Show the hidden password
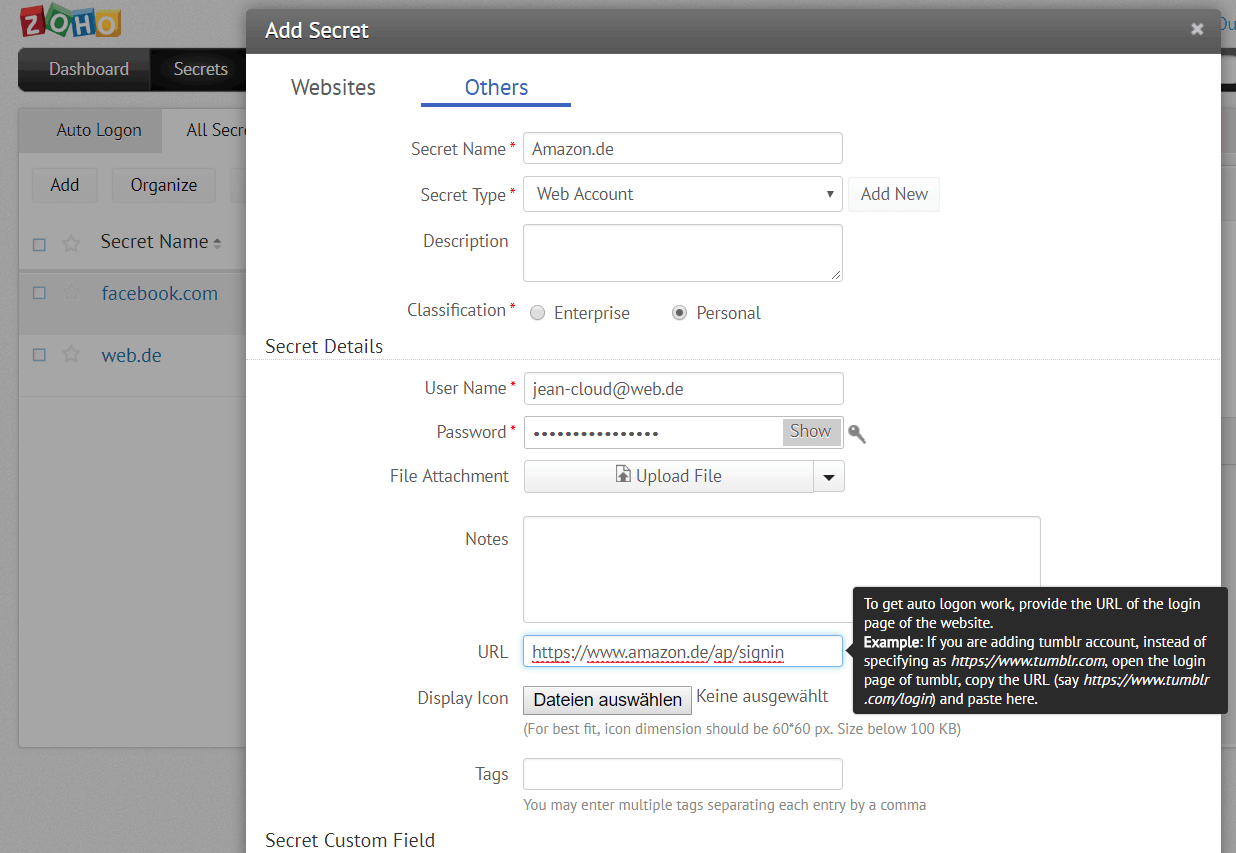Image resolution: width=1236 pixels, height=853 pixels. click(810, 431)
